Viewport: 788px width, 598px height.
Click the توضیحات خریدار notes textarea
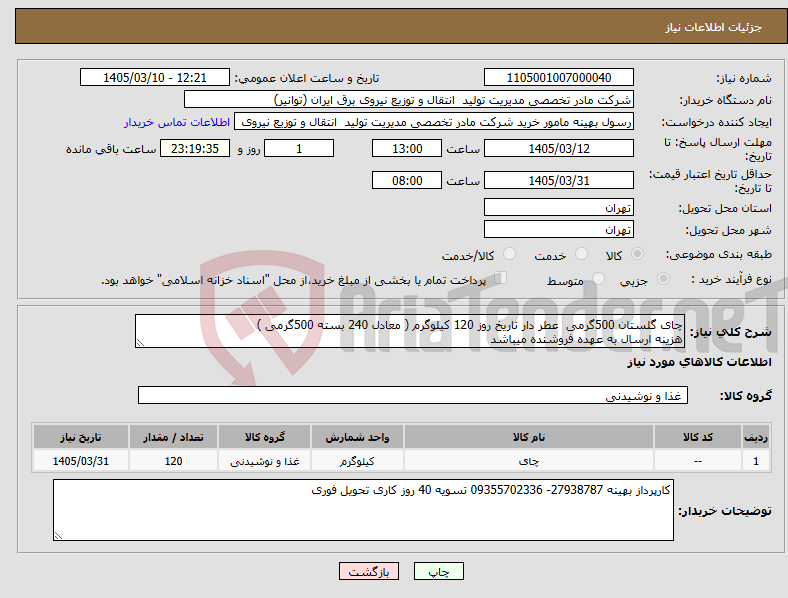[x=363, y=510]
